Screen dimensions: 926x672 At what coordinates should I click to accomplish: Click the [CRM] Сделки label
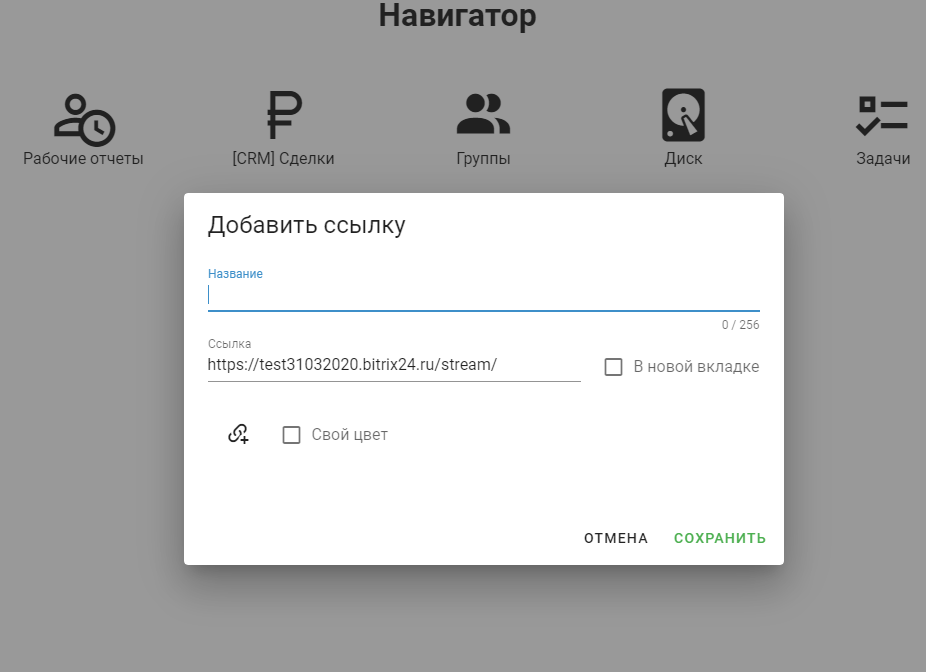pos(283,159)
